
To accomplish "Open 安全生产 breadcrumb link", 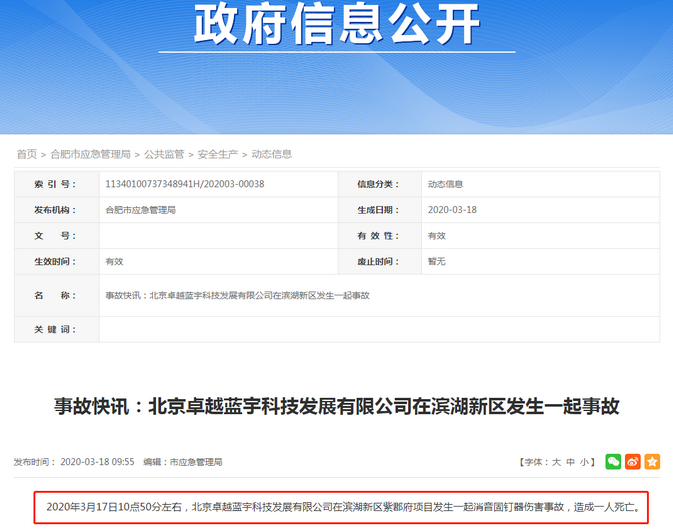I will pos(218,154).
